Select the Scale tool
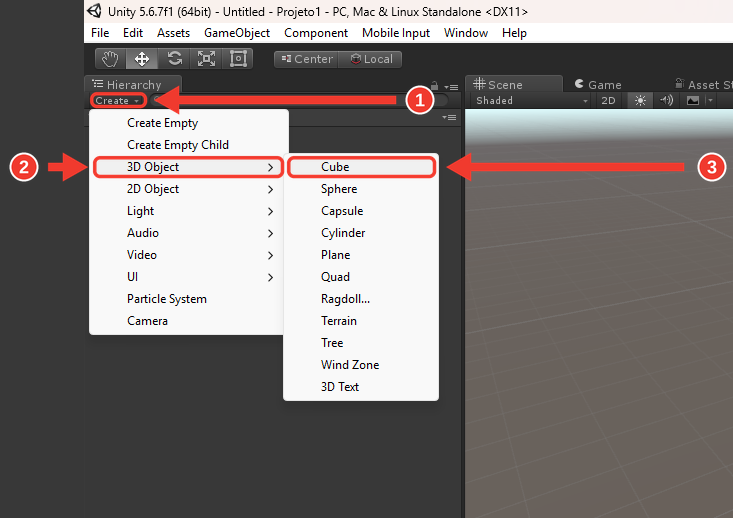 pyautogui.click(x=206, y=59)
